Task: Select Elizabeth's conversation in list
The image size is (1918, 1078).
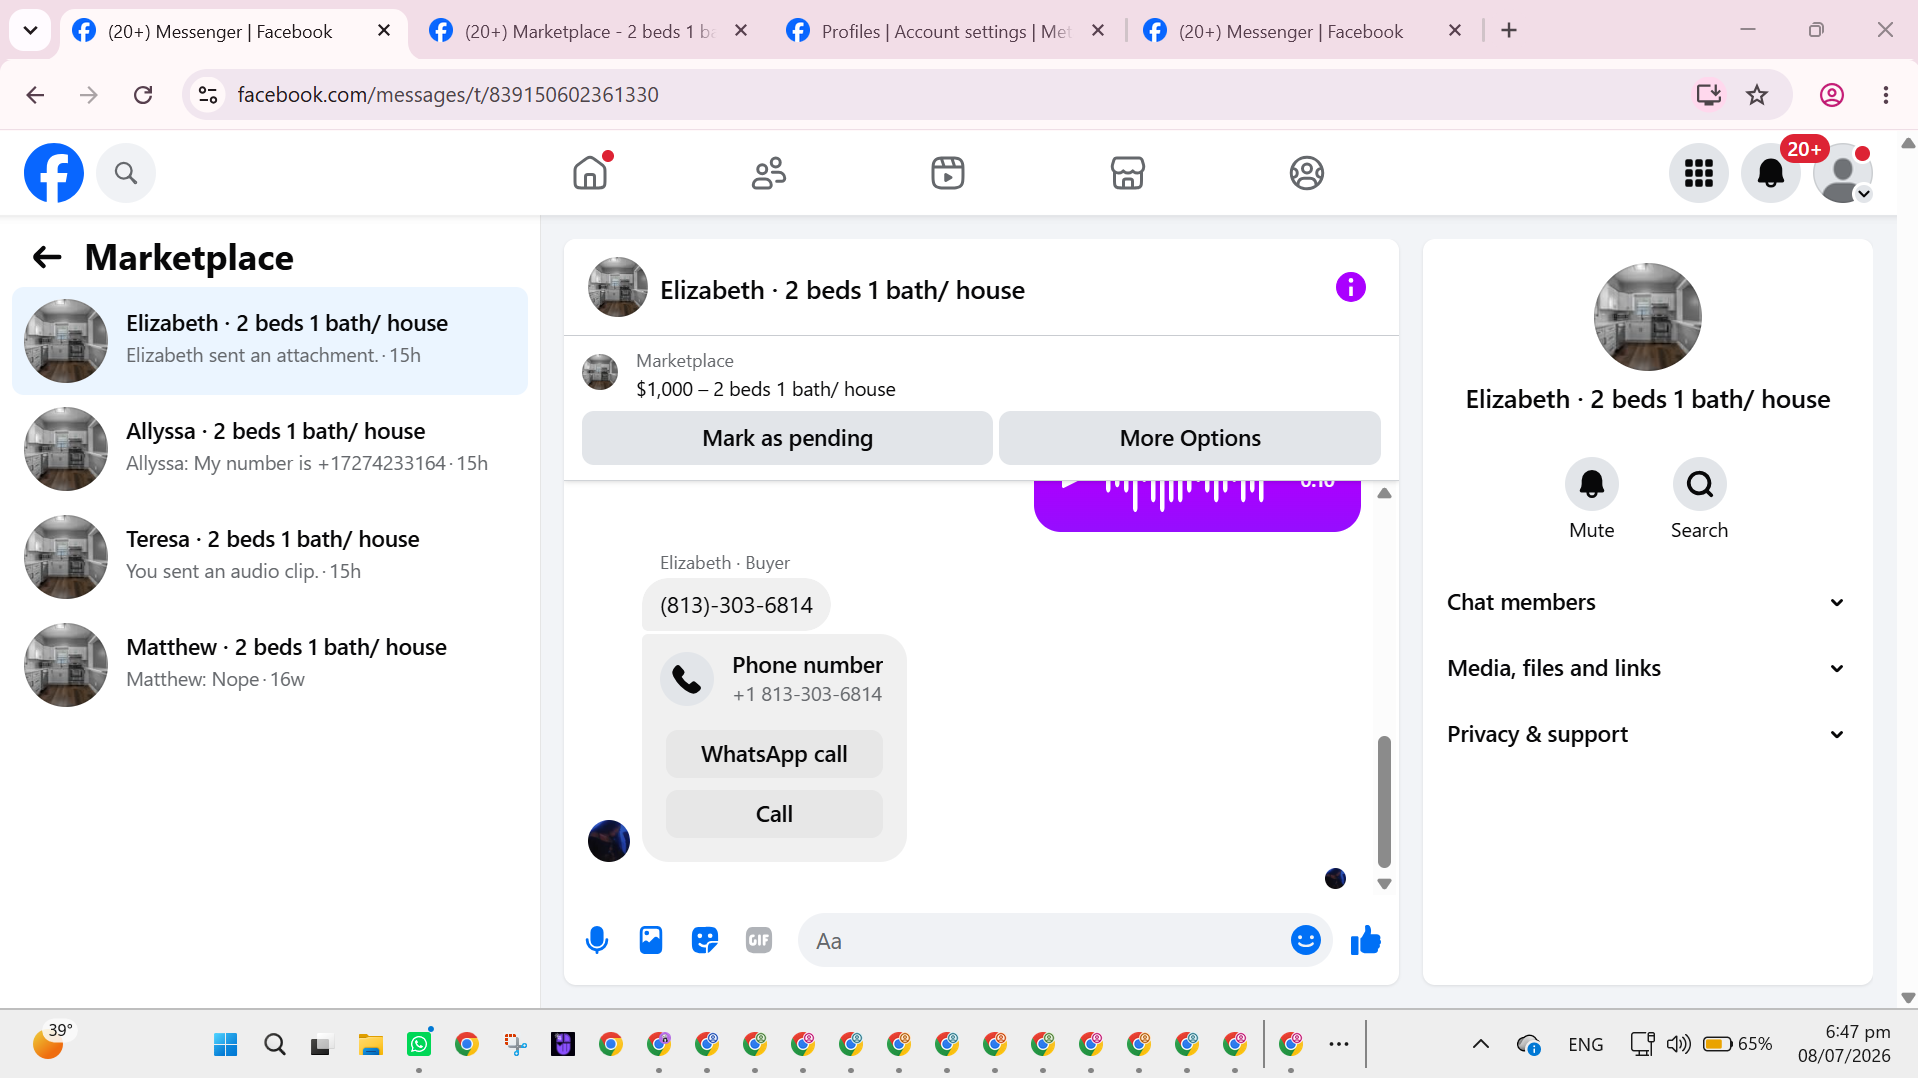Action: pyautogui.click(x=270, y=341)
